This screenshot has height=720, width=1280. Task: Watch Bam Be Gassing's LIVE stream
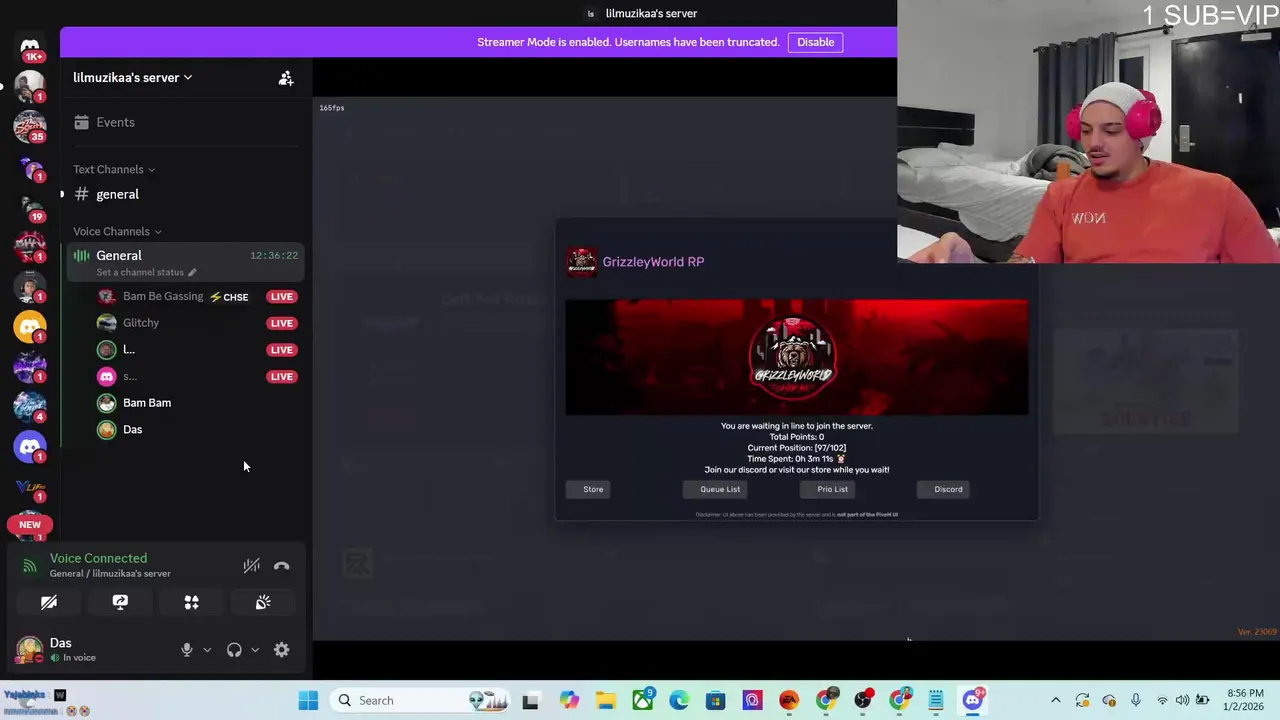[282, 297]
